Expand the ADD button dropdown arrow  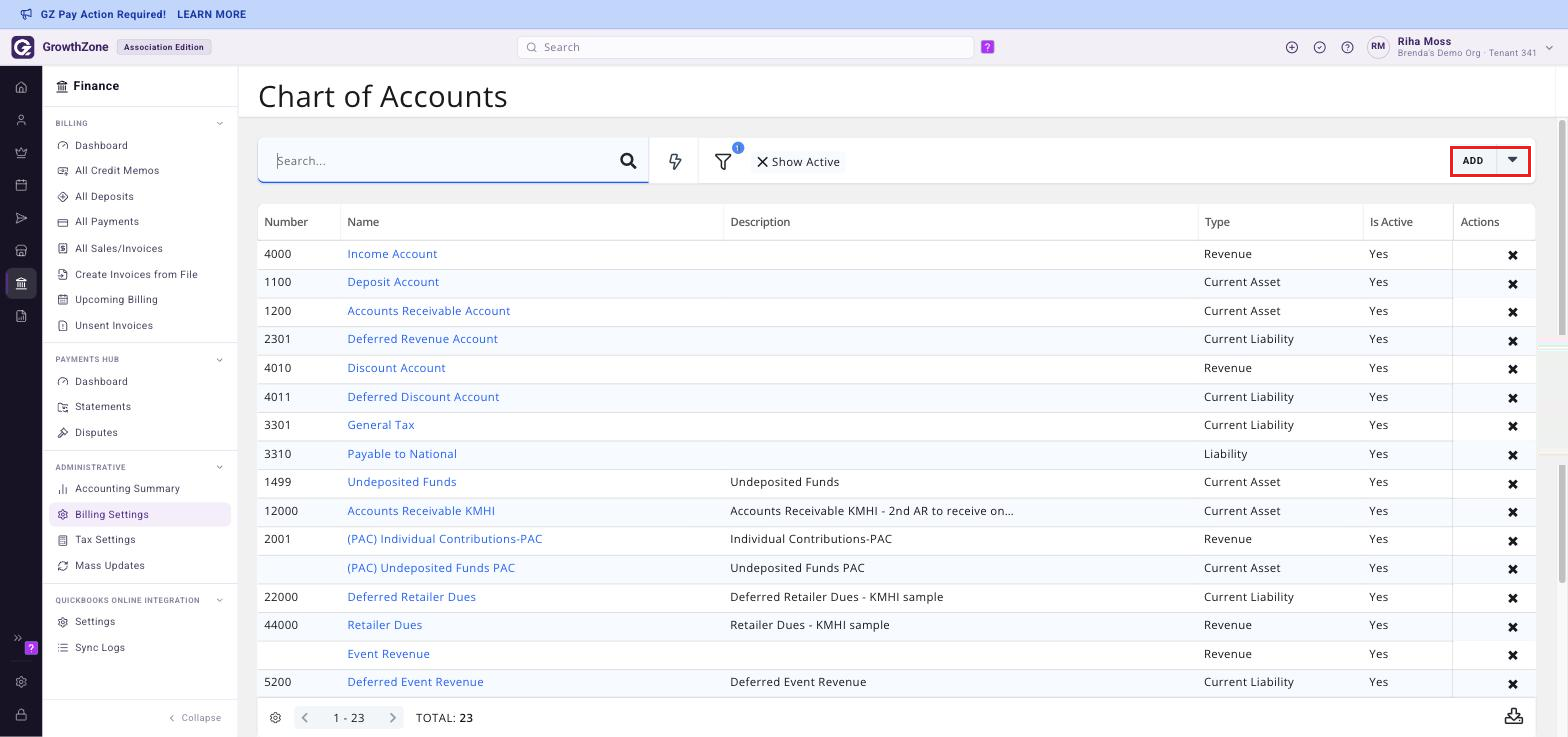pos(1513,160)
